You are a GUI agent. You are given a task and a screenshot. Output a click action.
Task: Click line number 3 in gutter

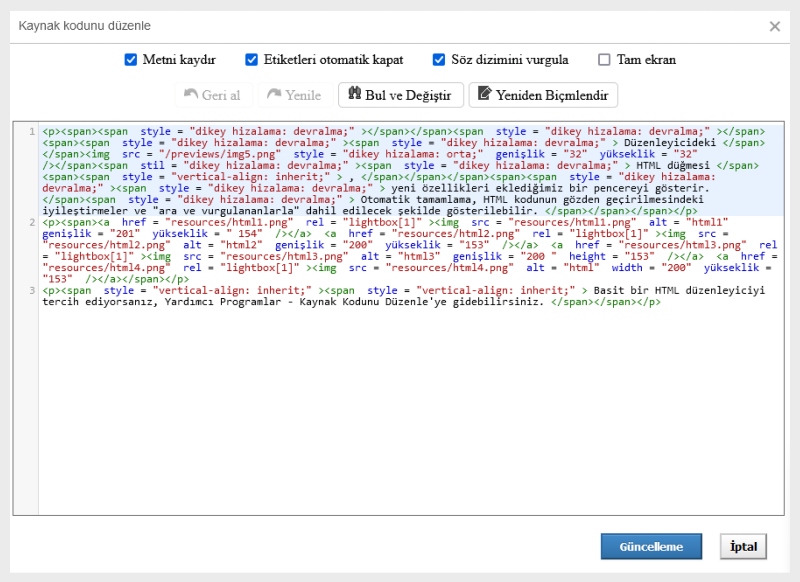click(32, 290)
